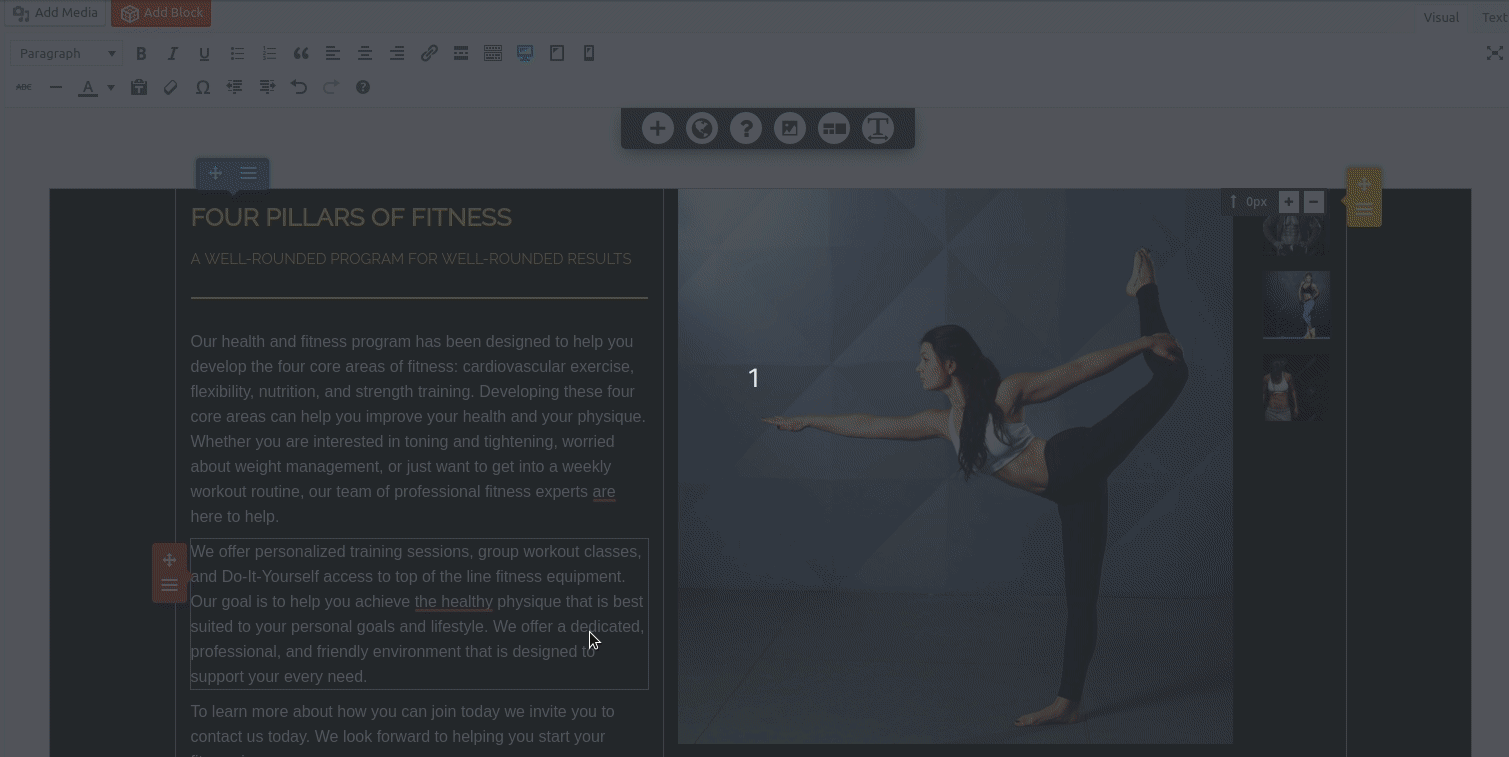
Task: Insert a blockquote
Action: click(x=301, y=54)
